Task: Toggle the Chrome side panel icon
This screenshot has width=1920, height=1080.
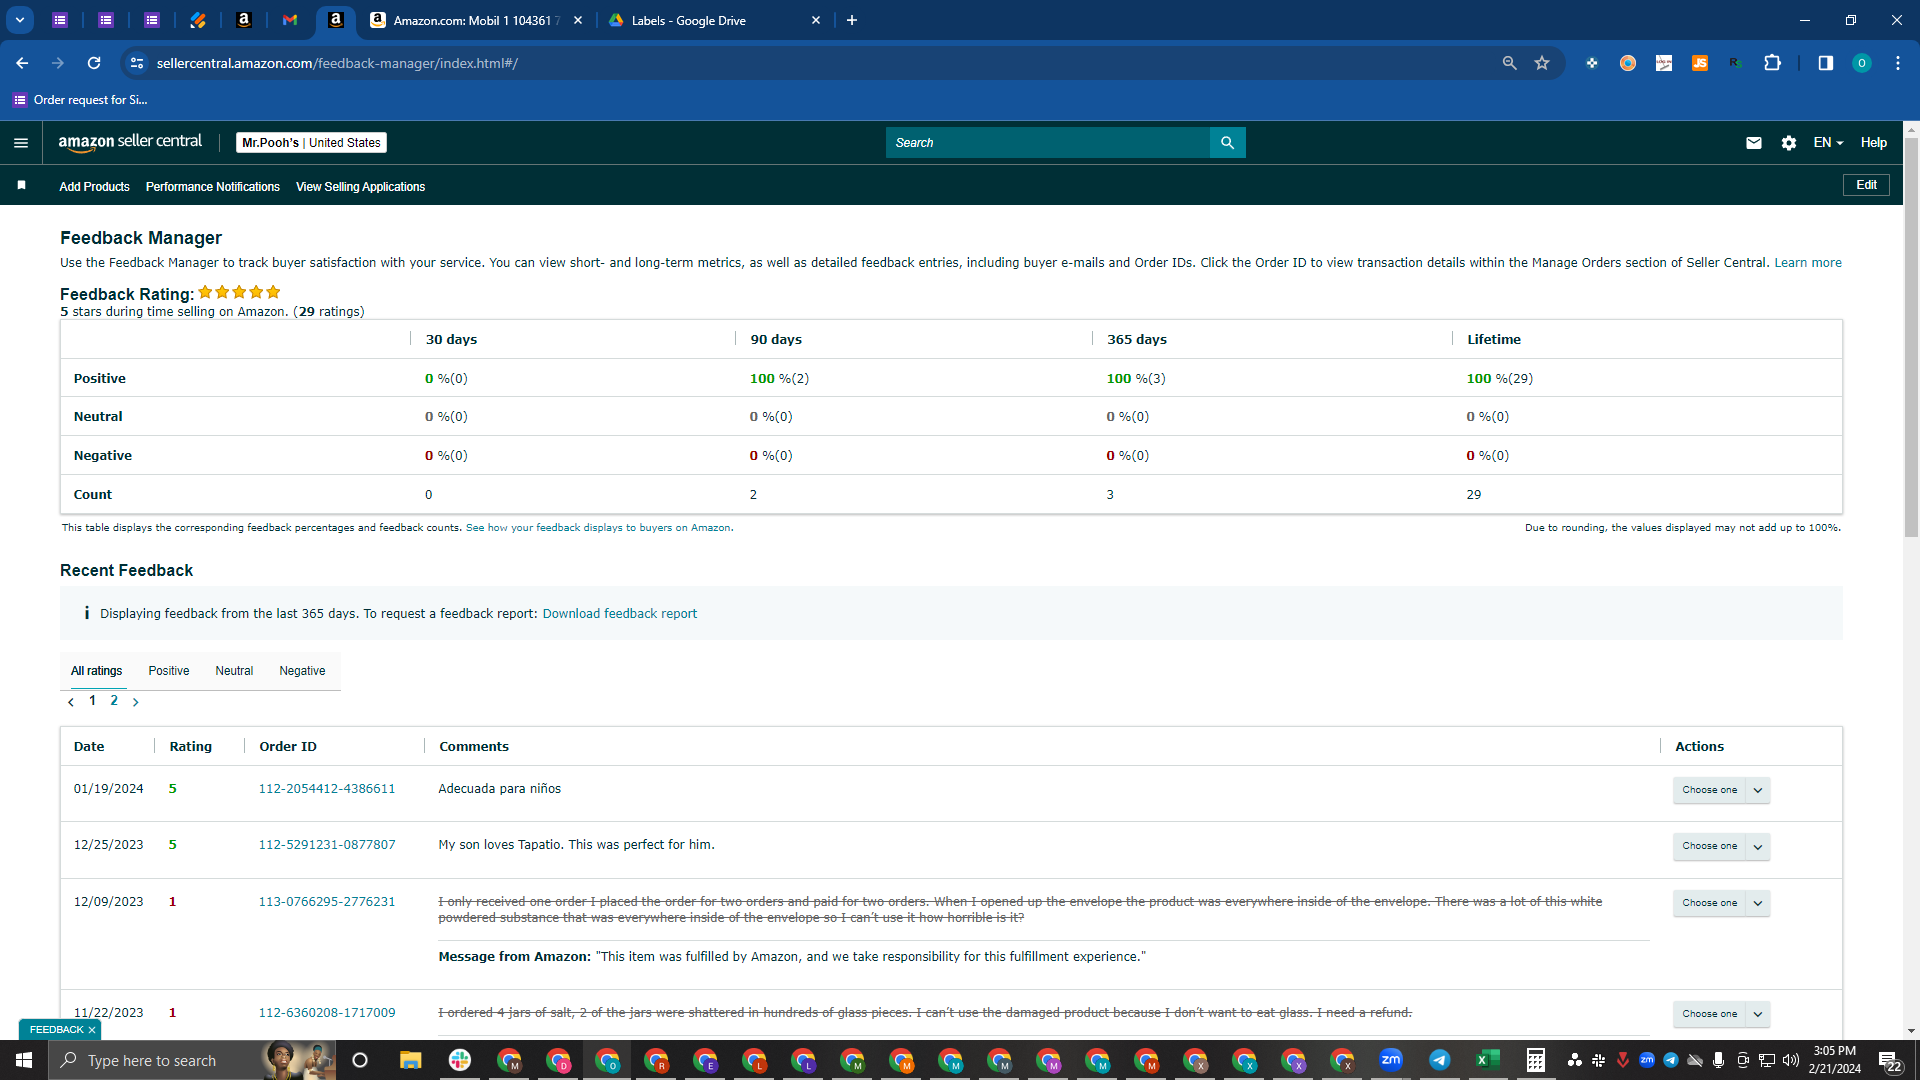Action: point(1825,63)
